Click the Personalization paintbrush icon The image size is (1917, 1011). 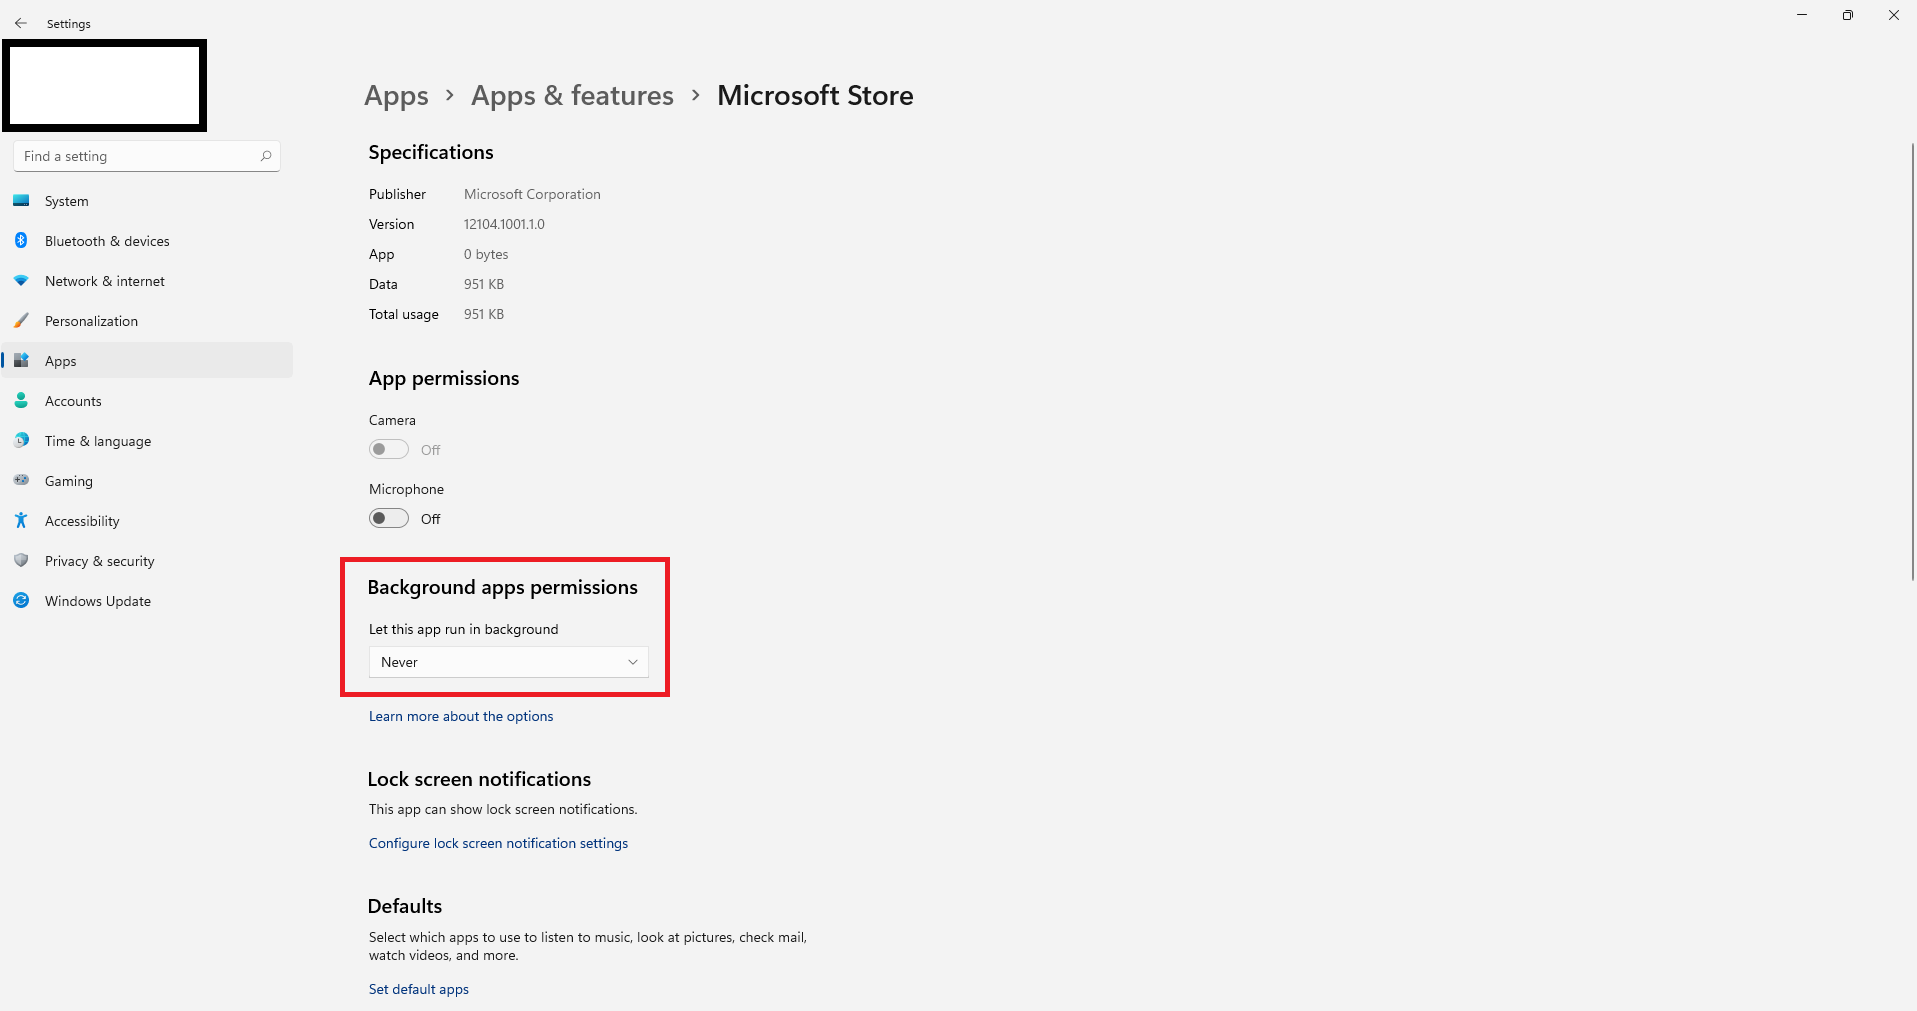tap(21, 321)
